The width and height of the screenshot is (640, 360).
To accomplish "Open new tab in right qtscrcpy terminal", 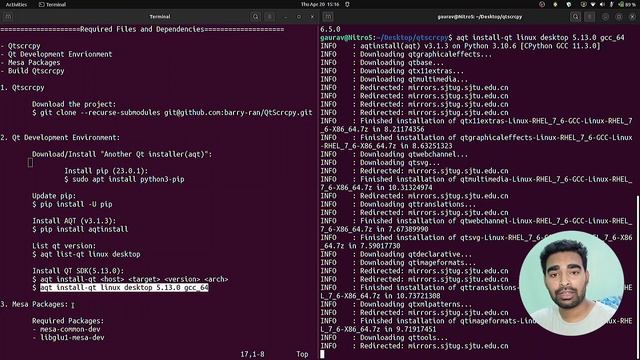I will [328, 17].
